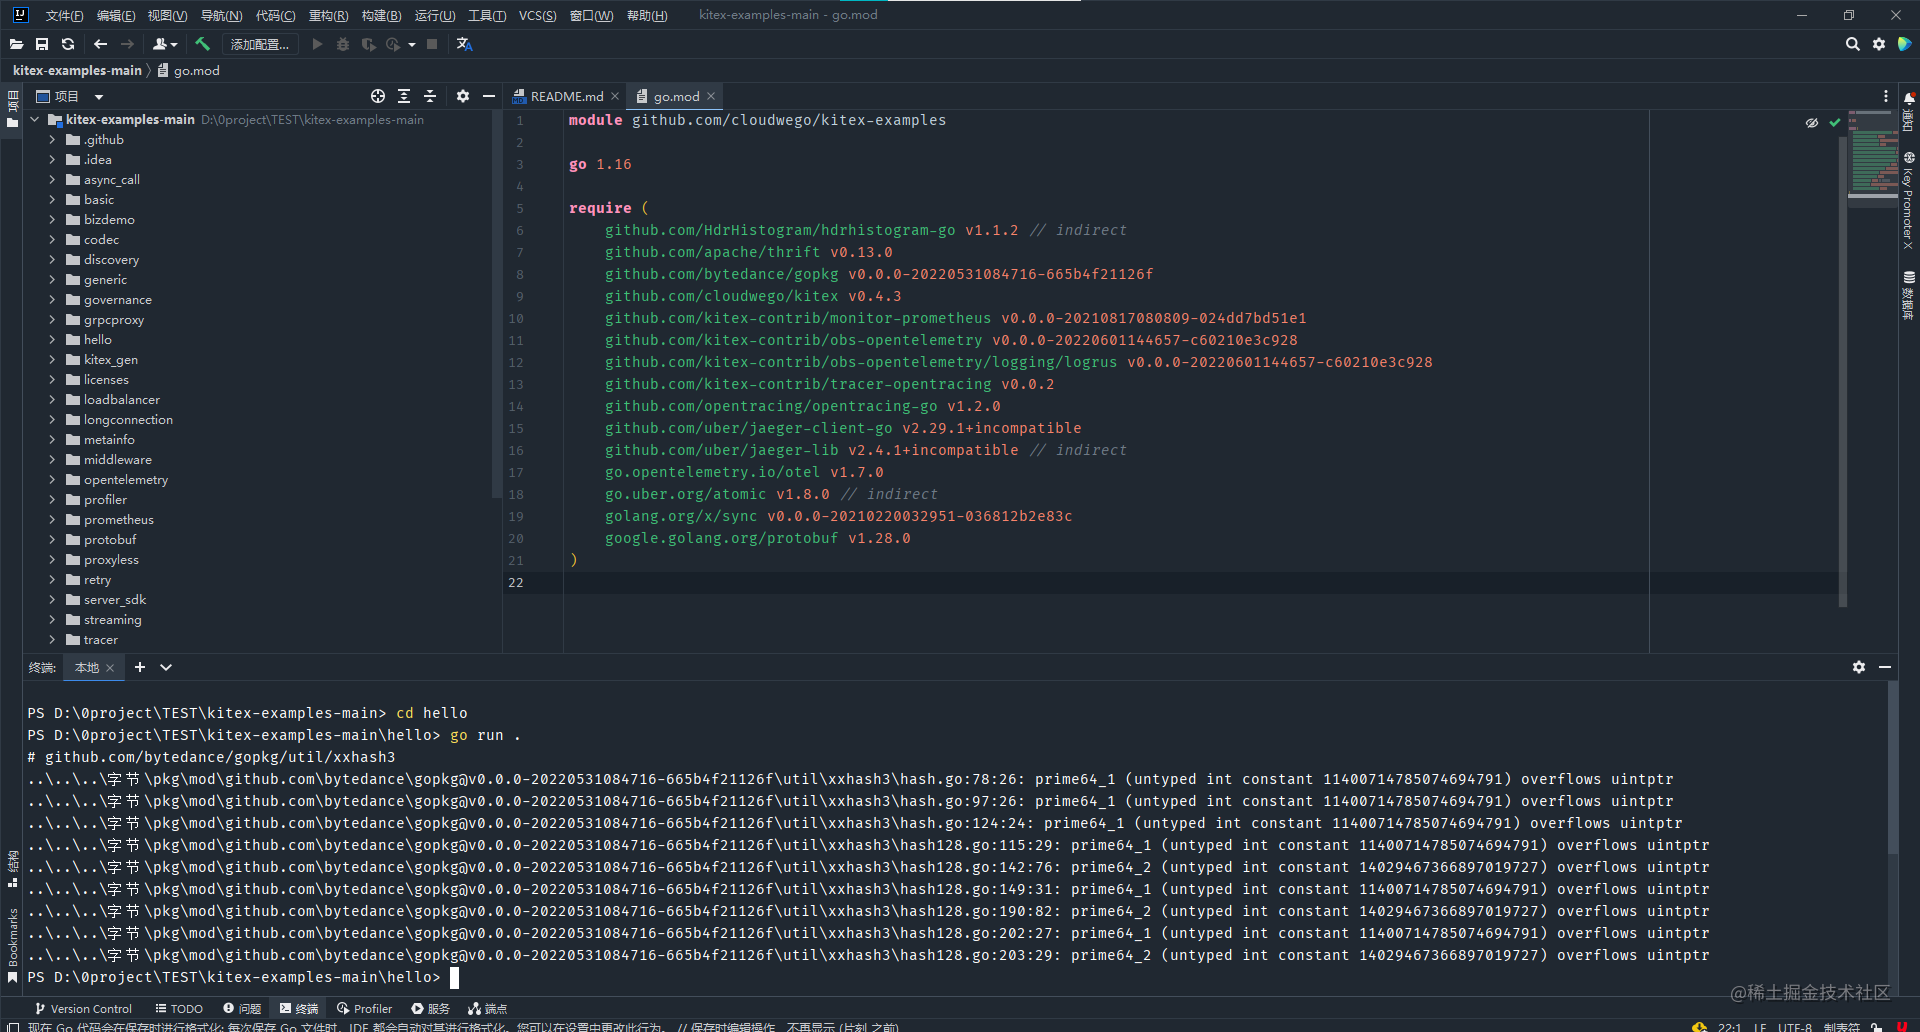Build project with the green hammer icon
Image resolution: width=1920 pixels, height=1032 pixels.
202,44
